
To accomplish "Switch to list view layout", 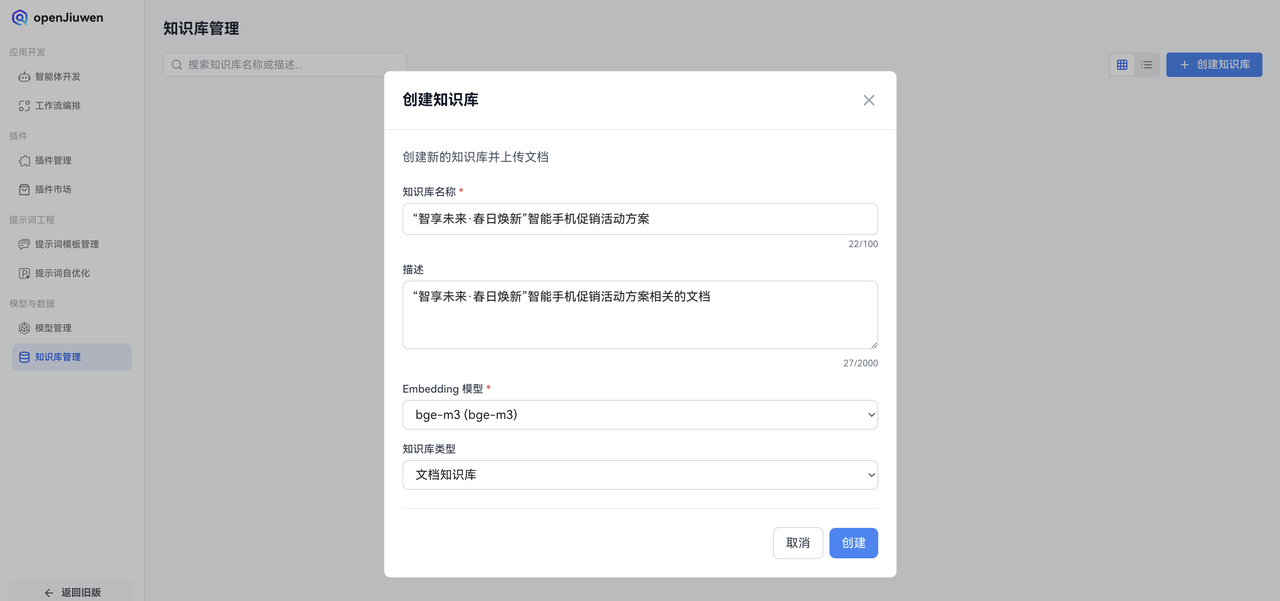I will coord(1146,64).
